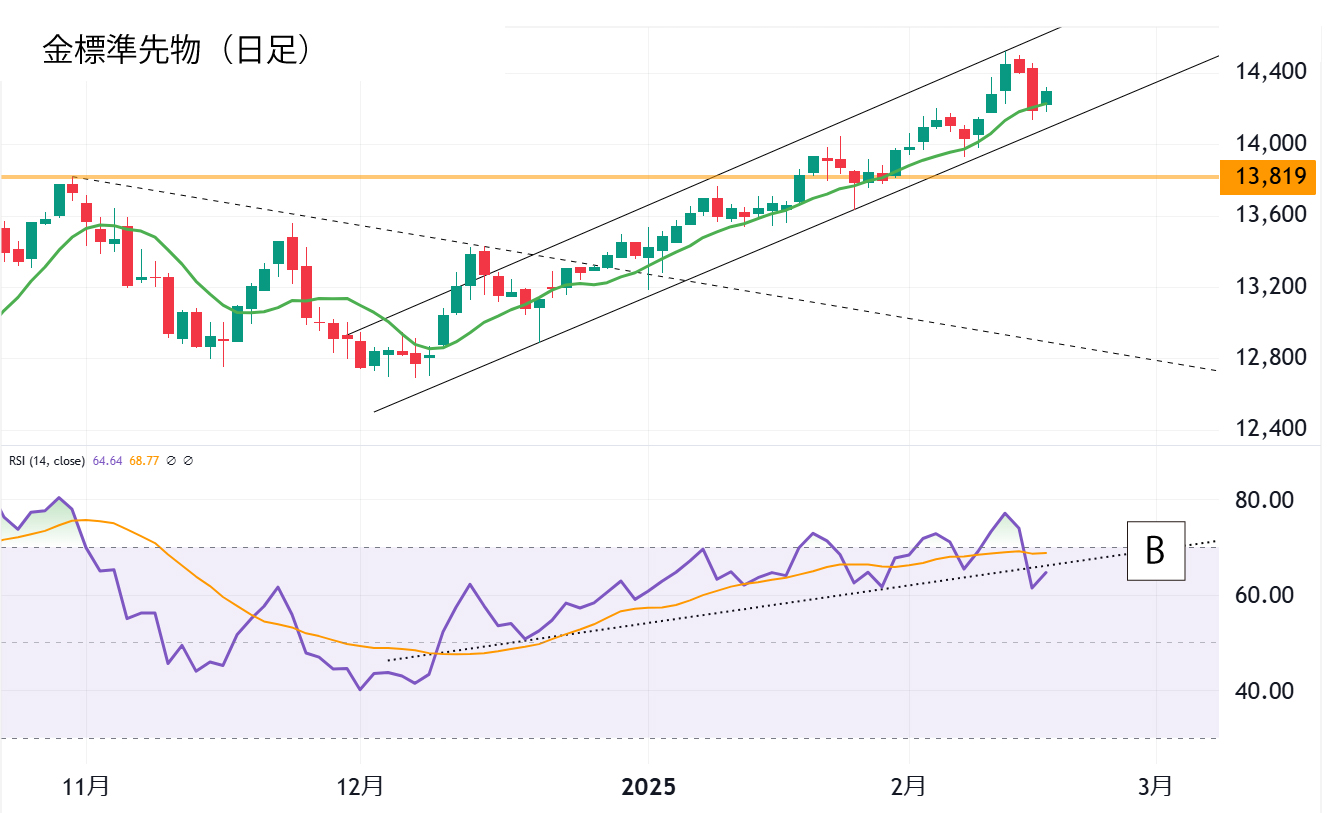Click the 40.00 RSI scale label
Viewport: 1331px width, 813px height.
point(1265,691)
